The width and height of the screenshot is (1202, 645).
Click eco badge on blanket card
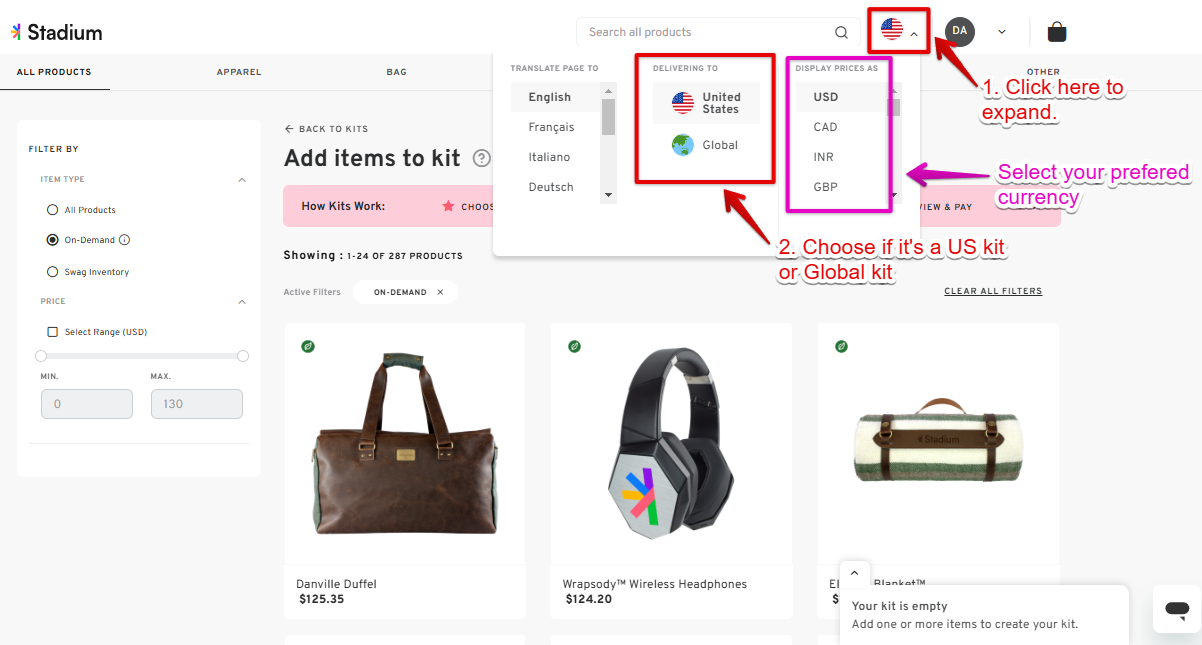841,346
